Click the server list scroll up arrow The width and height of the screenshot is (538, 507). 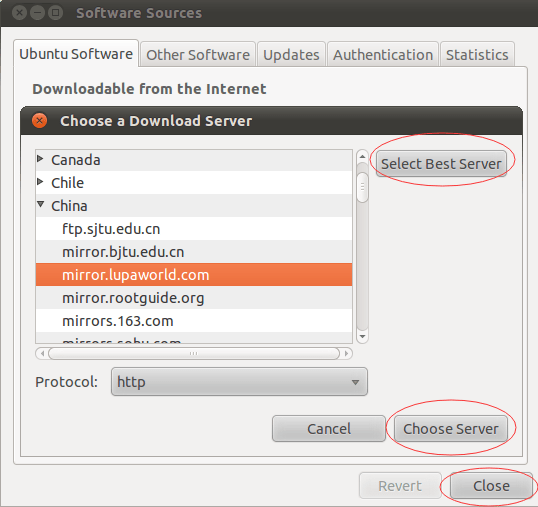click(x=362, y=157)
